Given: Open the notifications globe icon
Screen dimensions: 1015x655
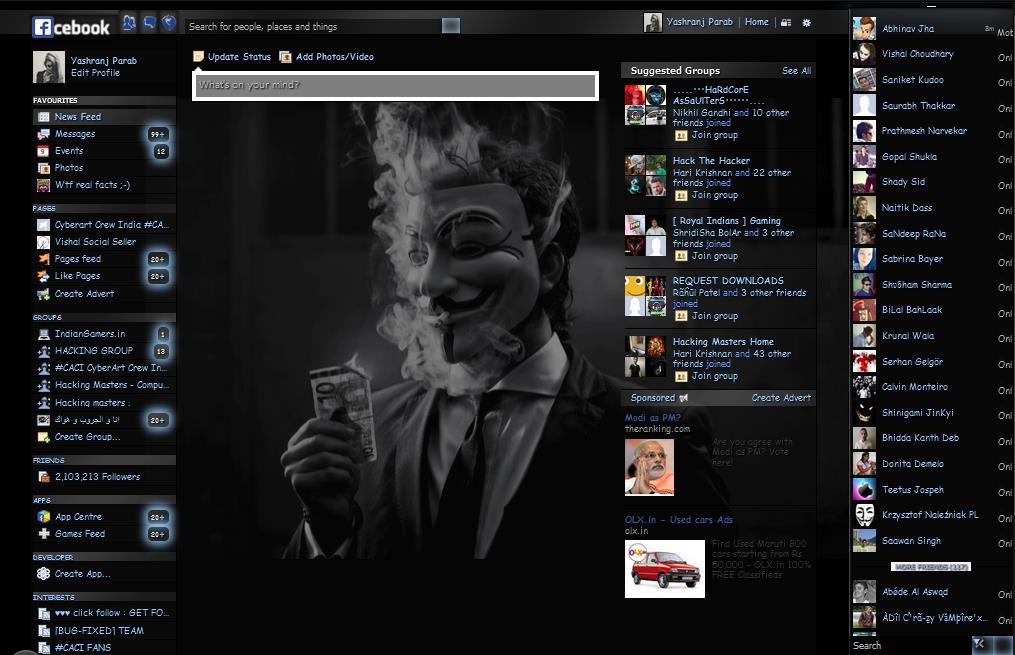Looking at the screenshot, I should point(169,23).
